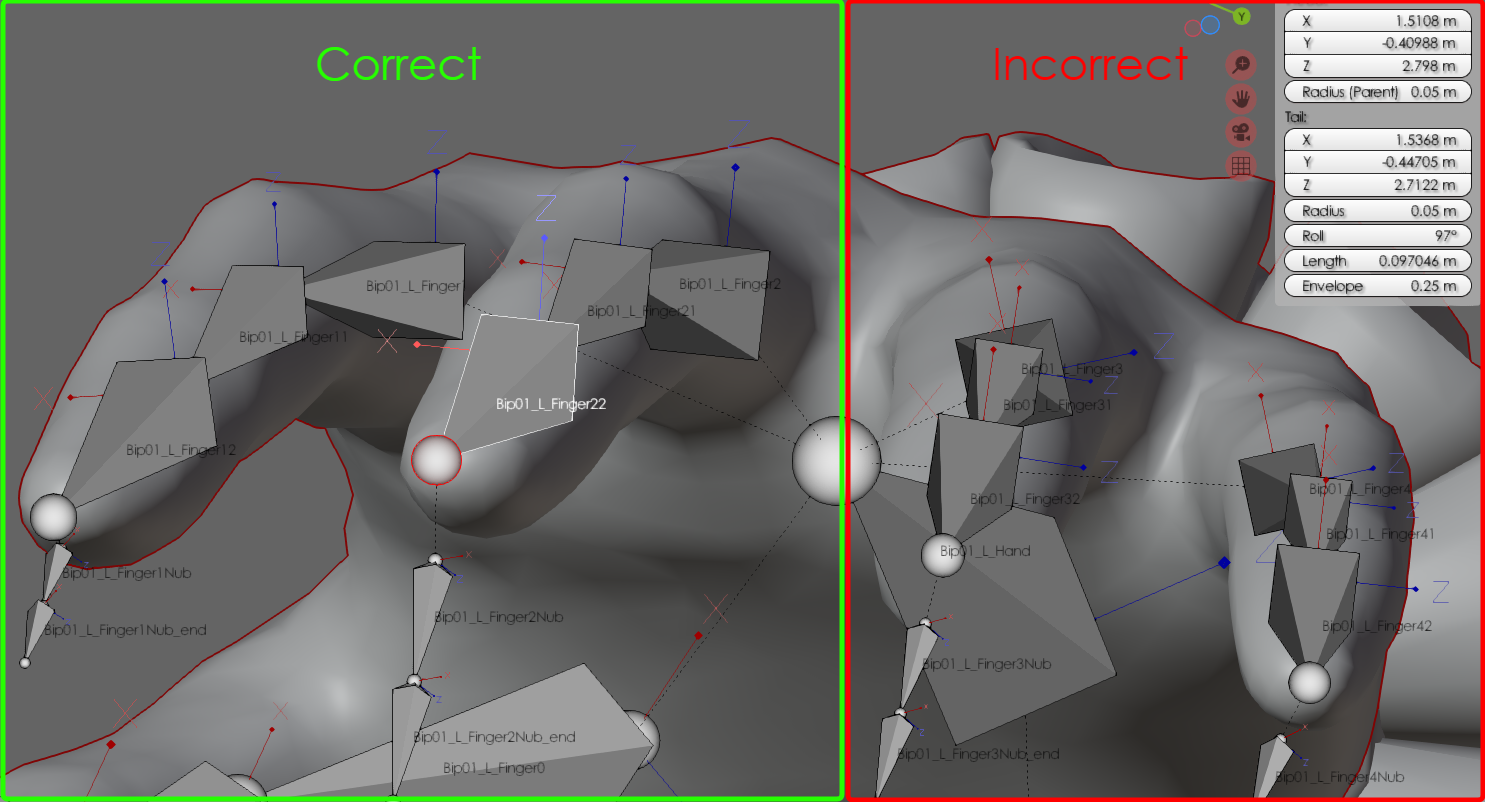
Task: Click the Roll field showing 97°
Action: click(1378, 236)
